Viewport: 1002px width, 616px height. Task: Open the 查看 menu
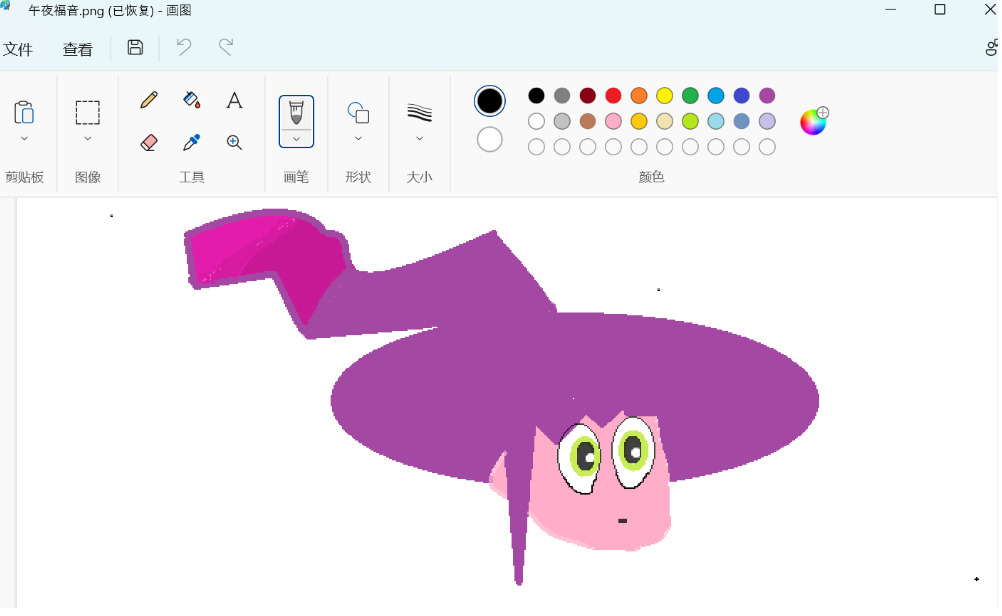tap(78, 49)
